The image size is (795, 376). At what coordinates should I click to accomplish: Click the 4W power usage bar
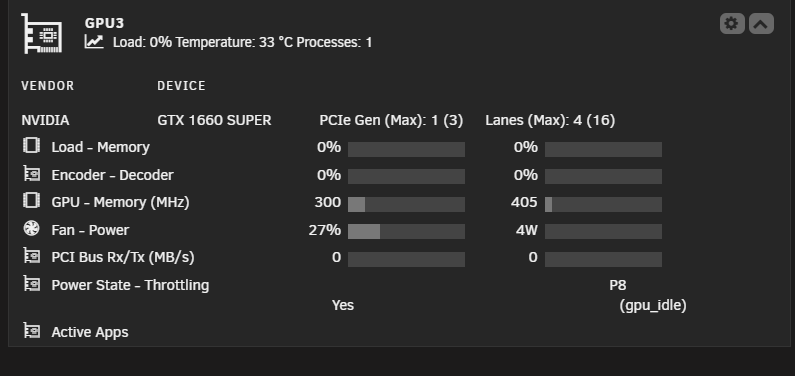(x=603, y=232)
